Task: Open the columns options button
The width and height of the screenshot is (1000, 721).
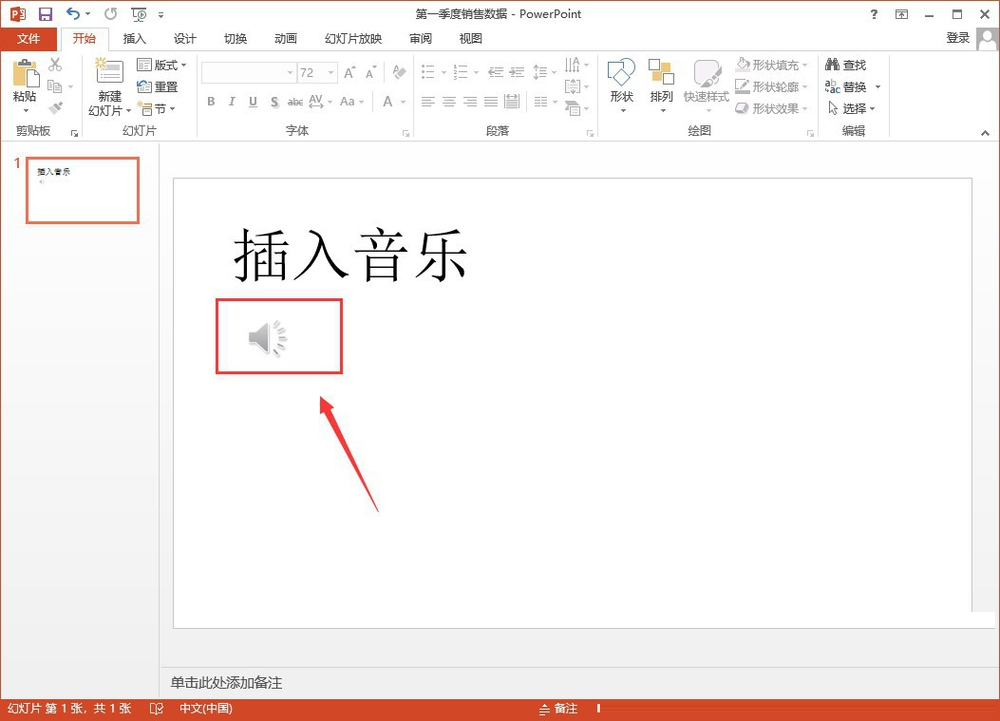Action: click(545, 101)
